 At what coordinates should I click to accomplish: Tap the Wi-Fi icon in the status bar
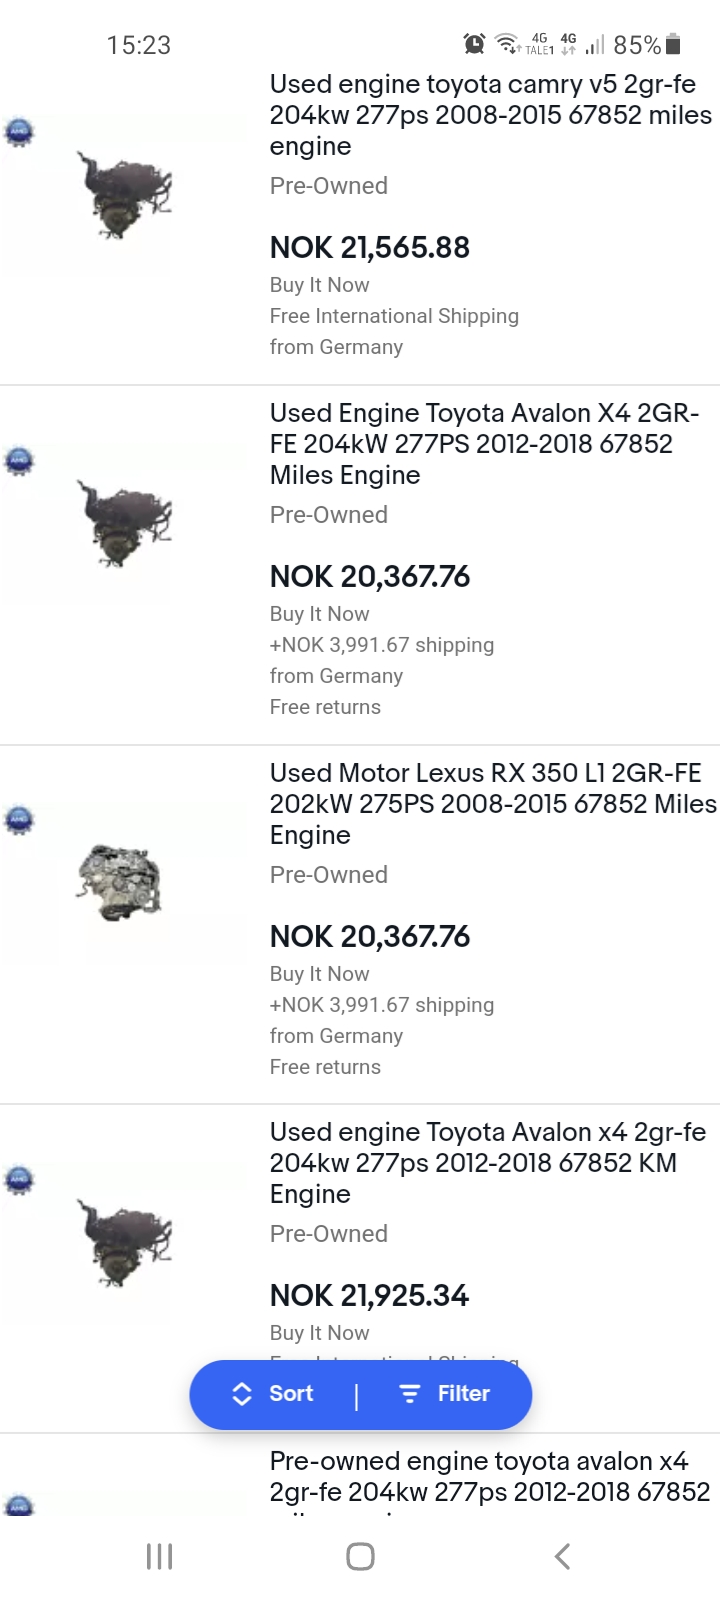coord(508,44)
